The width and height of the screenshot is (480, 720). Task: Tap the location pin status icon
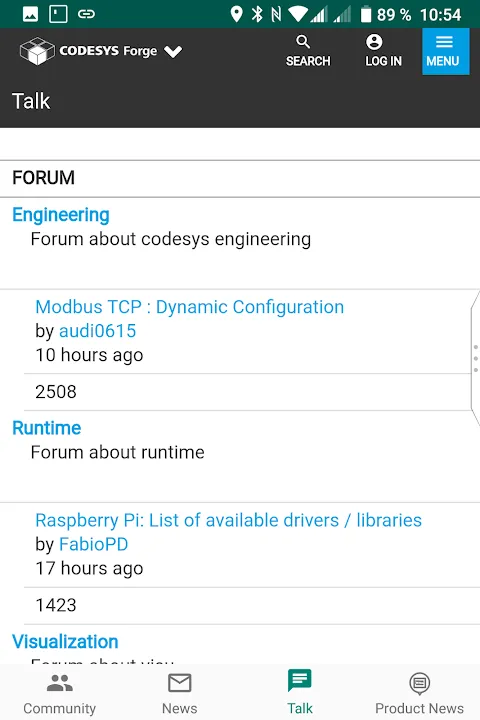236,14
